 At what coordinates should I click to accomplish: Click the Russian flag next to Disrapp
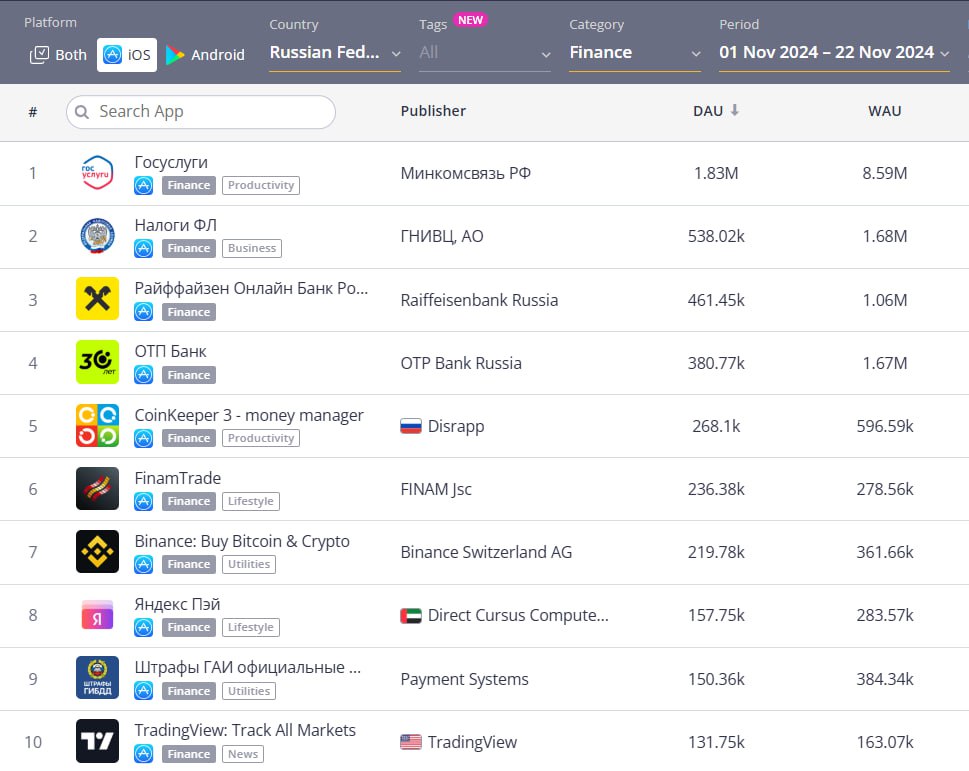pos(411,426)
